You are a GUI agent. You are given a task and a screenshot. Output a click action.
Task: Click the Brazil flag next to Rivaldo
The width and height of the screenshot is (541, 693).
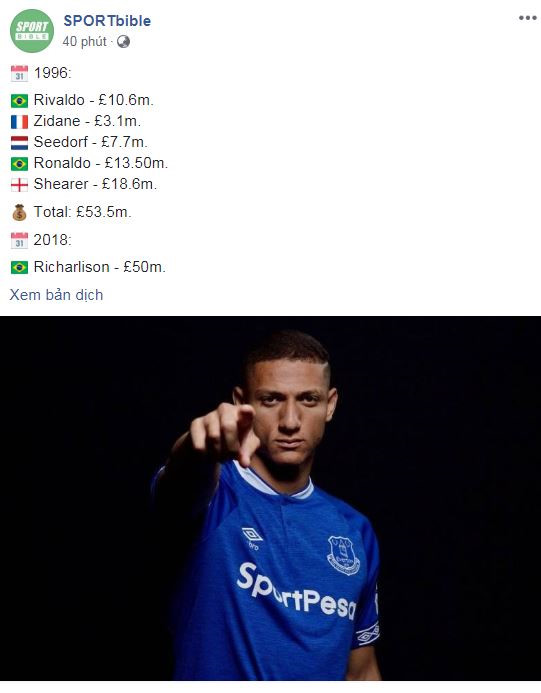point(19,101)
